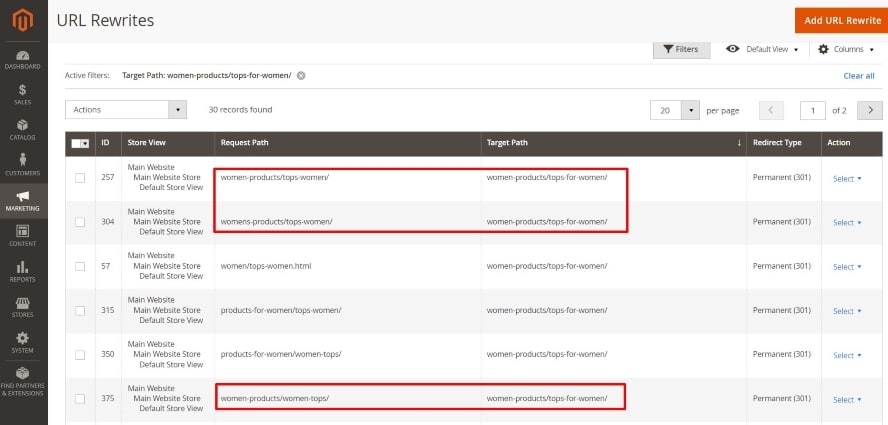
Task: Remove the Target Path active filter
Action: 301,75
